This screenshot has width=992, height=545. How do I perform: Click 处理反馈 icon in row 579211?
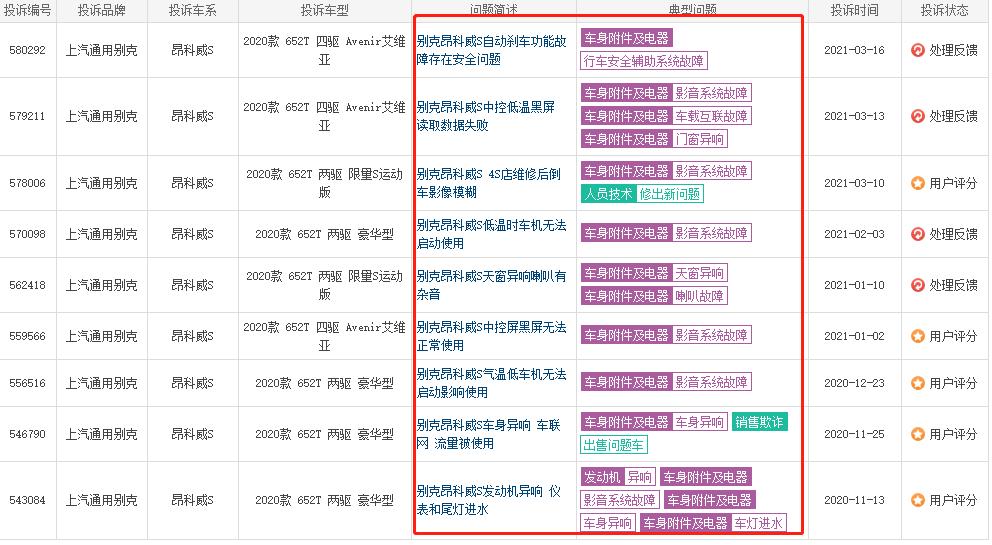(x=917, y=116)
